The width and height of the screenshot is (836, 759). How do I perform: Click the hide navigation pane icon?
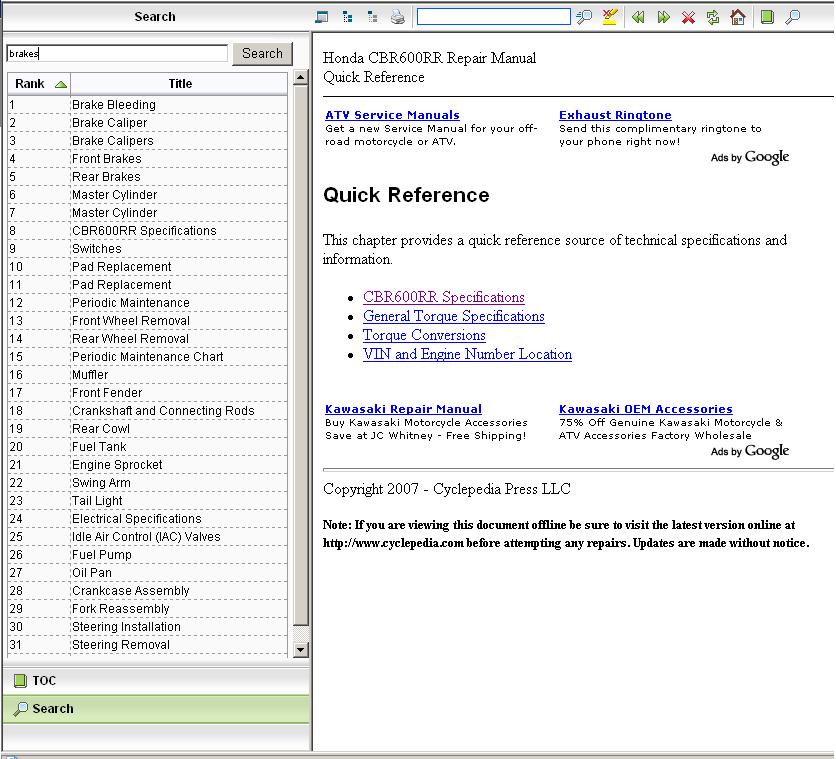click(322, 17)
